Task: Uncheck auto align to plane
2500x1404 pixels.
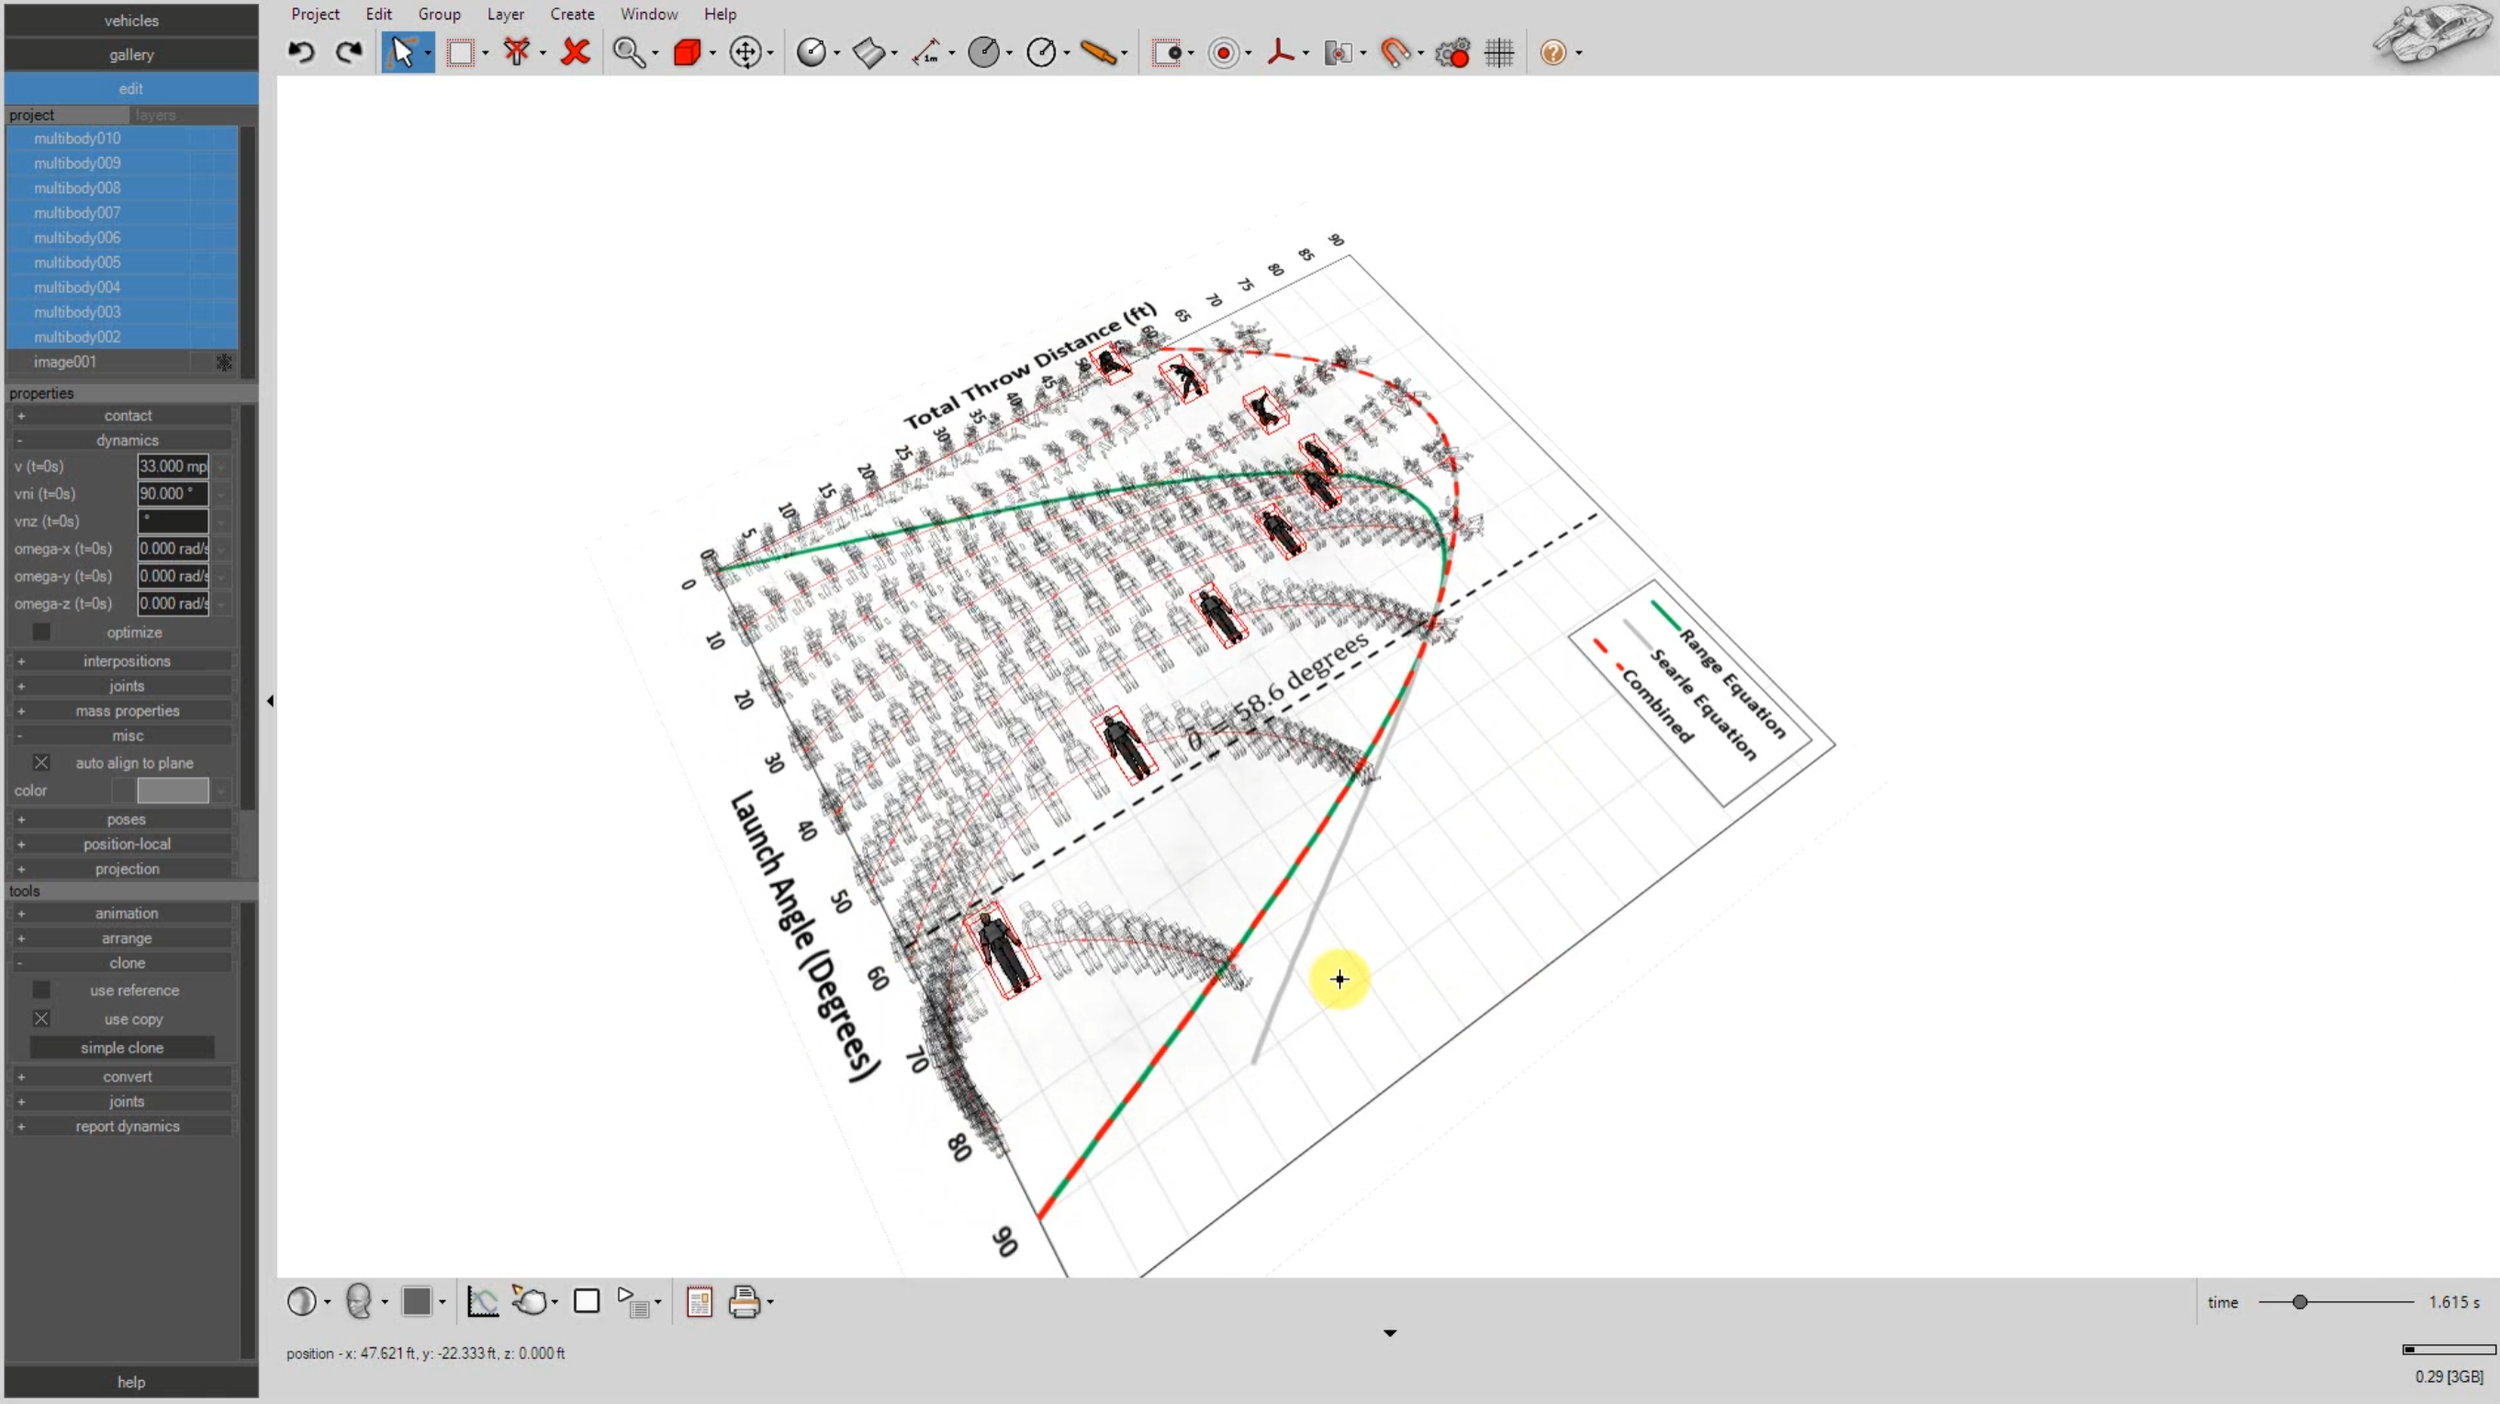Action: click(41, 763)
